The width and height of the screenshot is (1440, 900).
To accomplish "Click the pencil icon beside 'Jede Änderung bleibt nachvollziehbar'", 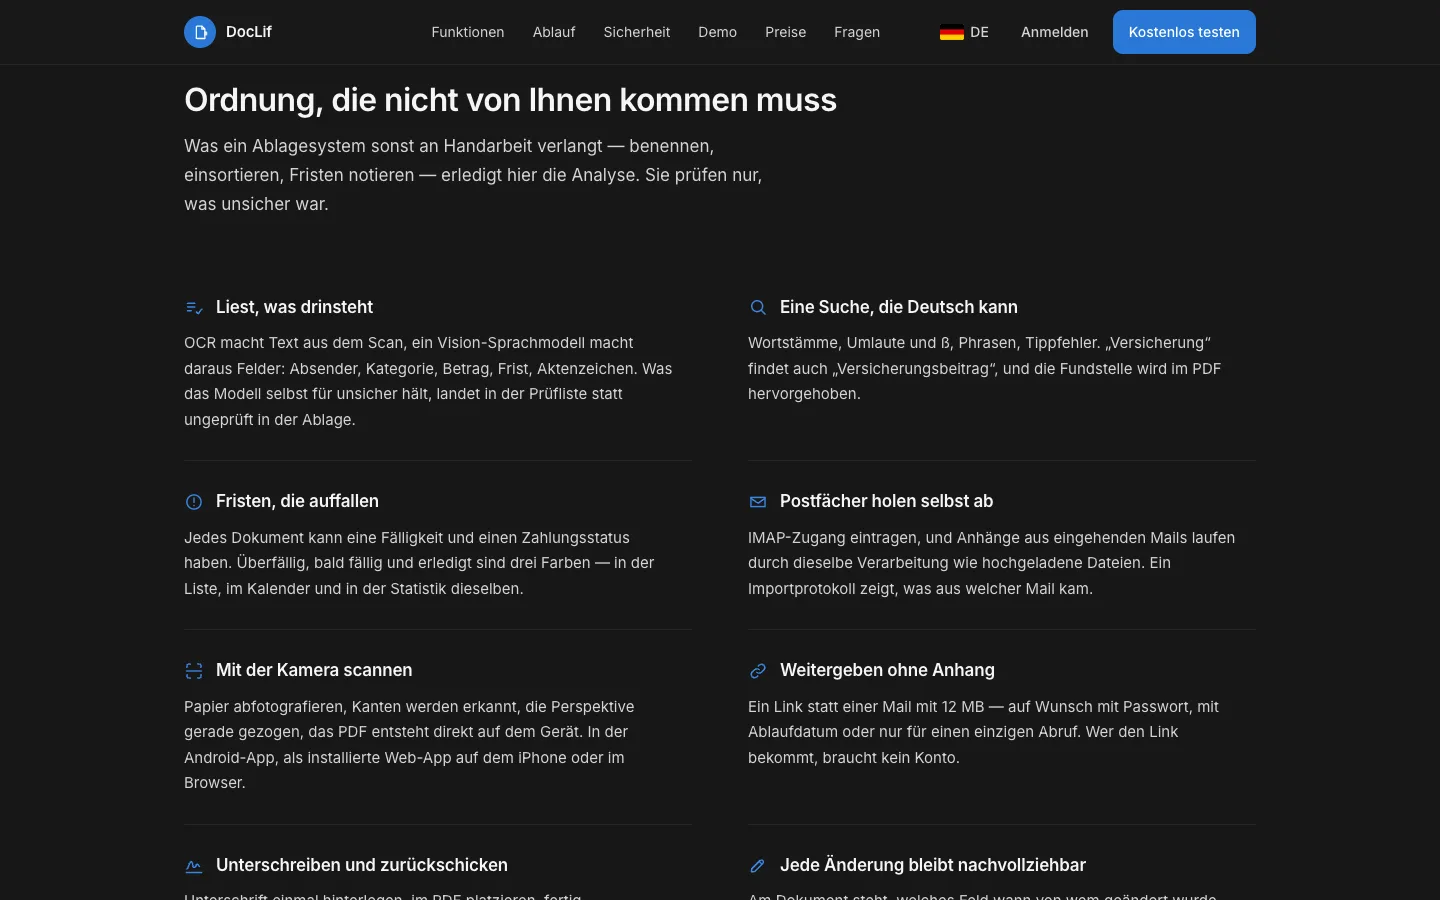I will click(x=758, y=866).
